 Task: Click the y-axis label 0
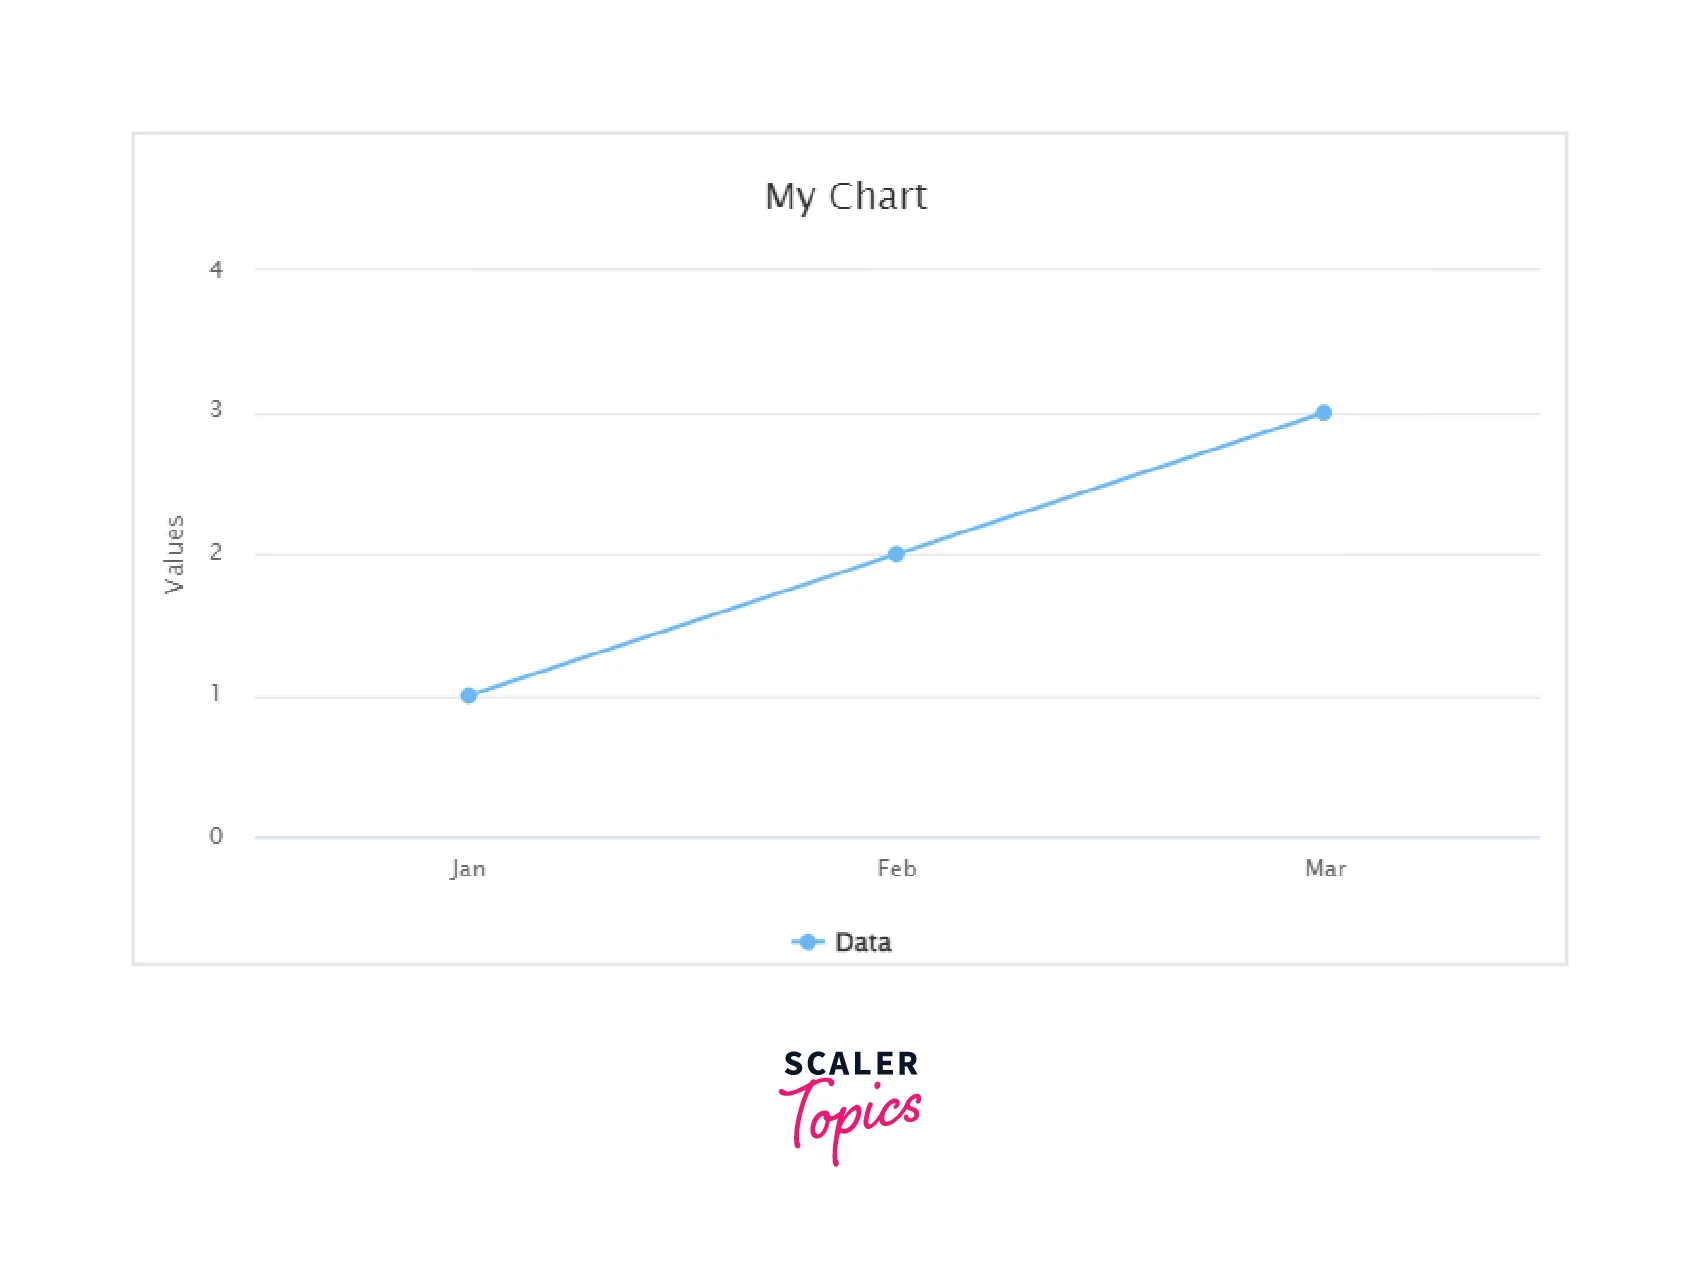click(x=216, y=836)
